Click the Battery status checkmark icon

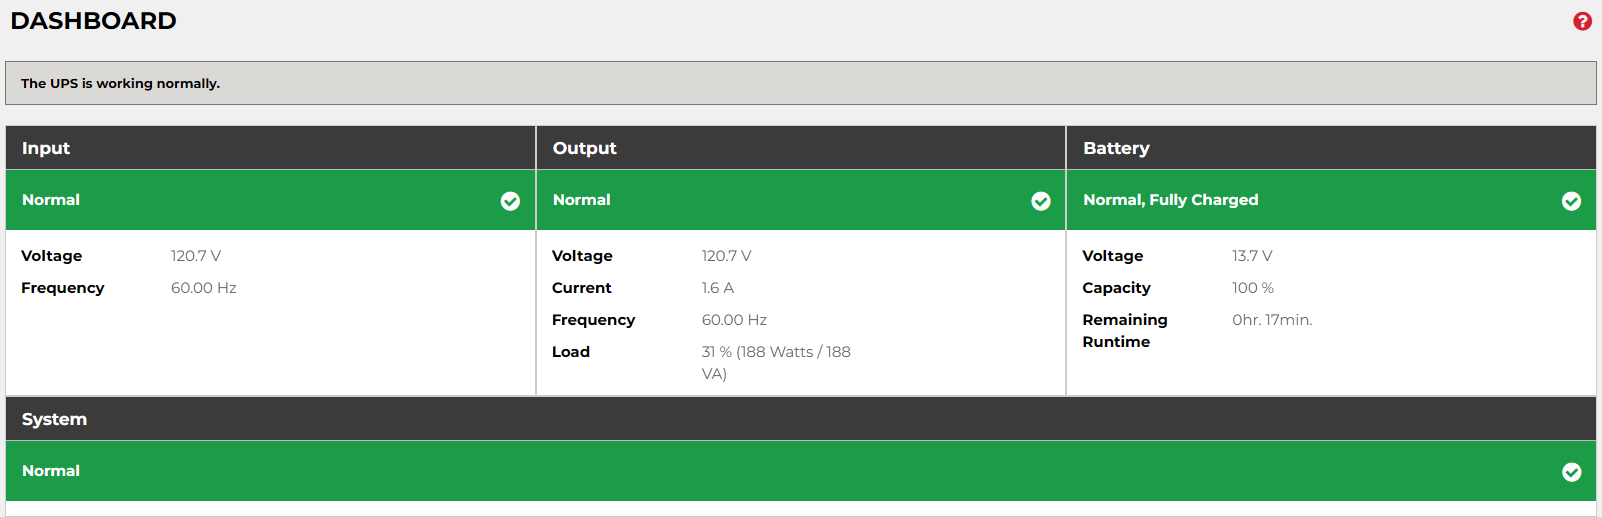1571,201
